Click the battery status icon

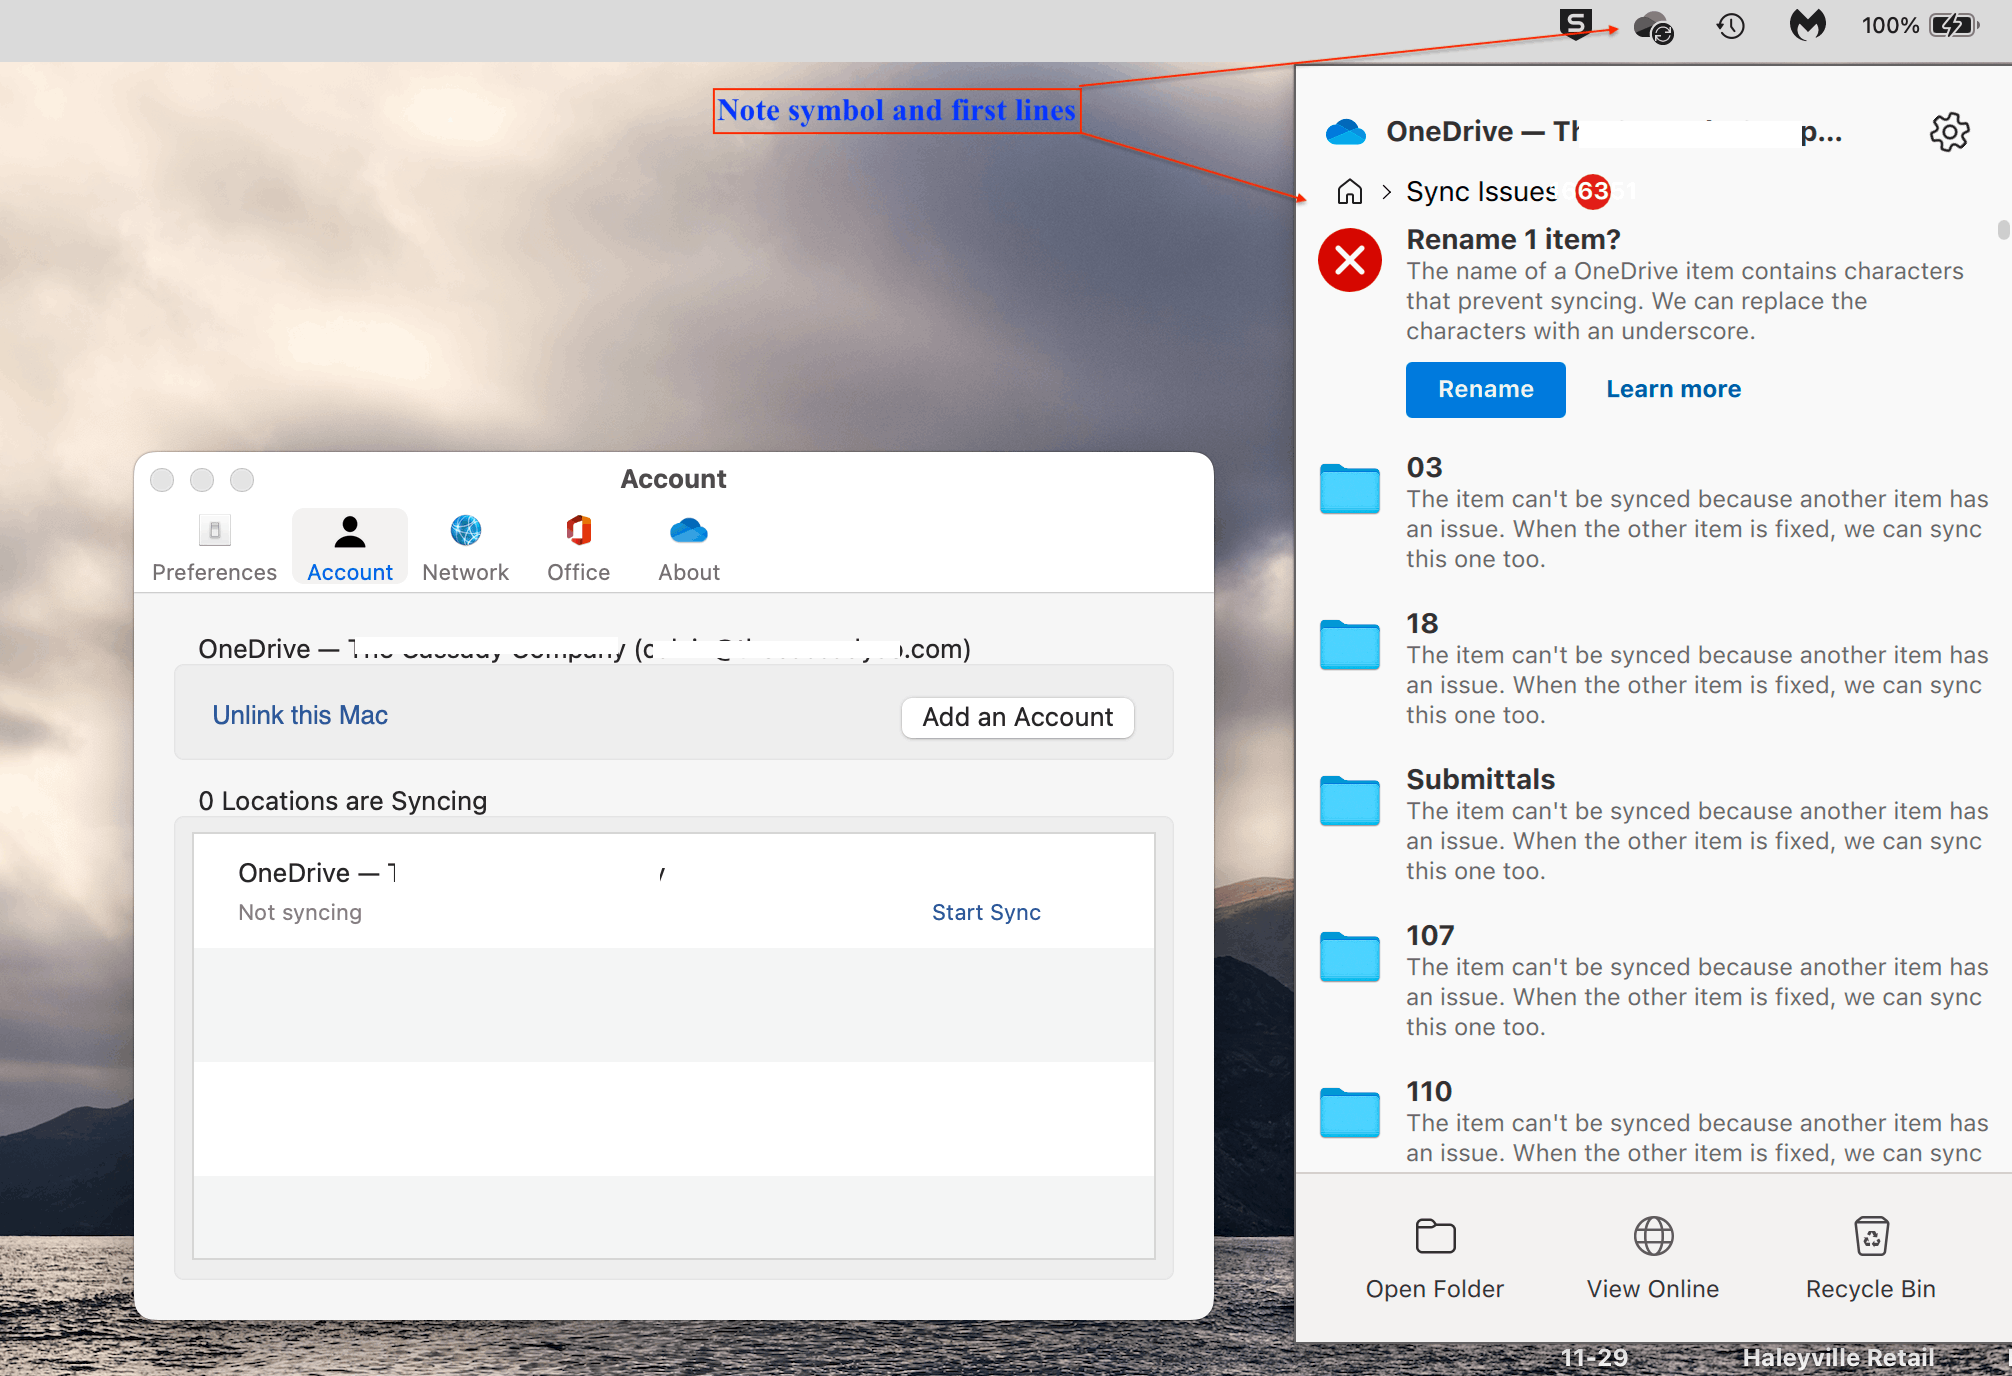click(1954, 25)
